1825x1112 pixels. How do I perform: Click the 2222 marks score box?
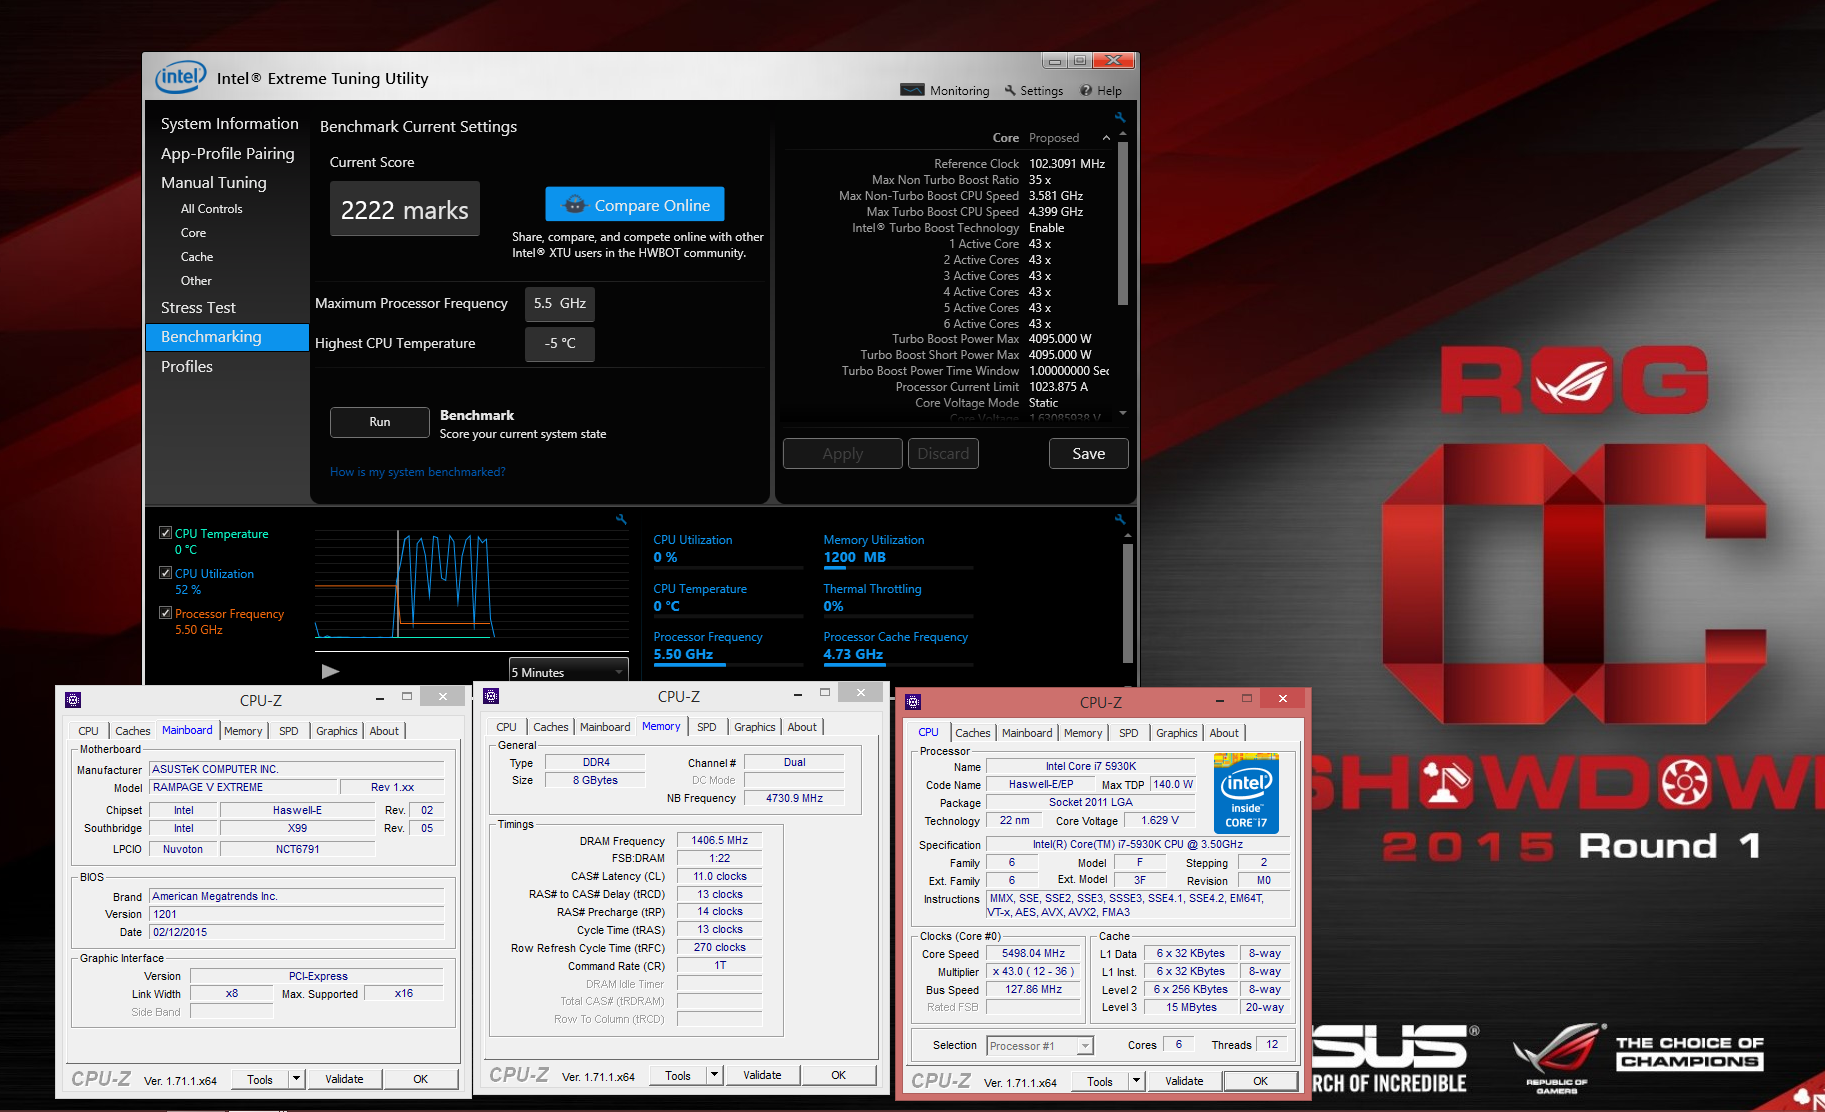[405, 209]
